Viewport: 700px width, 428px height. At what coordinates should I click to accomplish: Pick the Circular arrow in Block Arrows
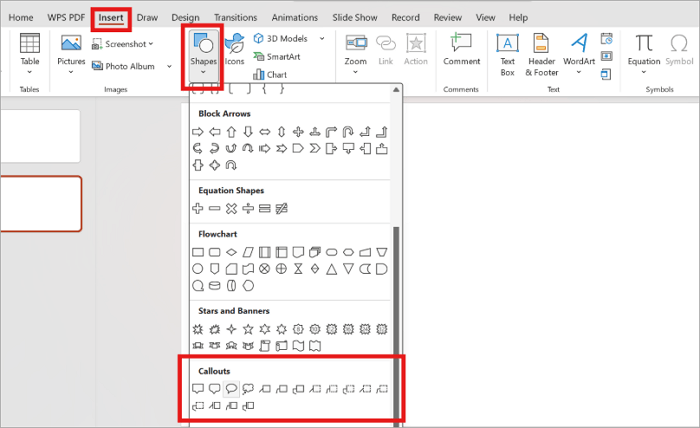point(231,165)
